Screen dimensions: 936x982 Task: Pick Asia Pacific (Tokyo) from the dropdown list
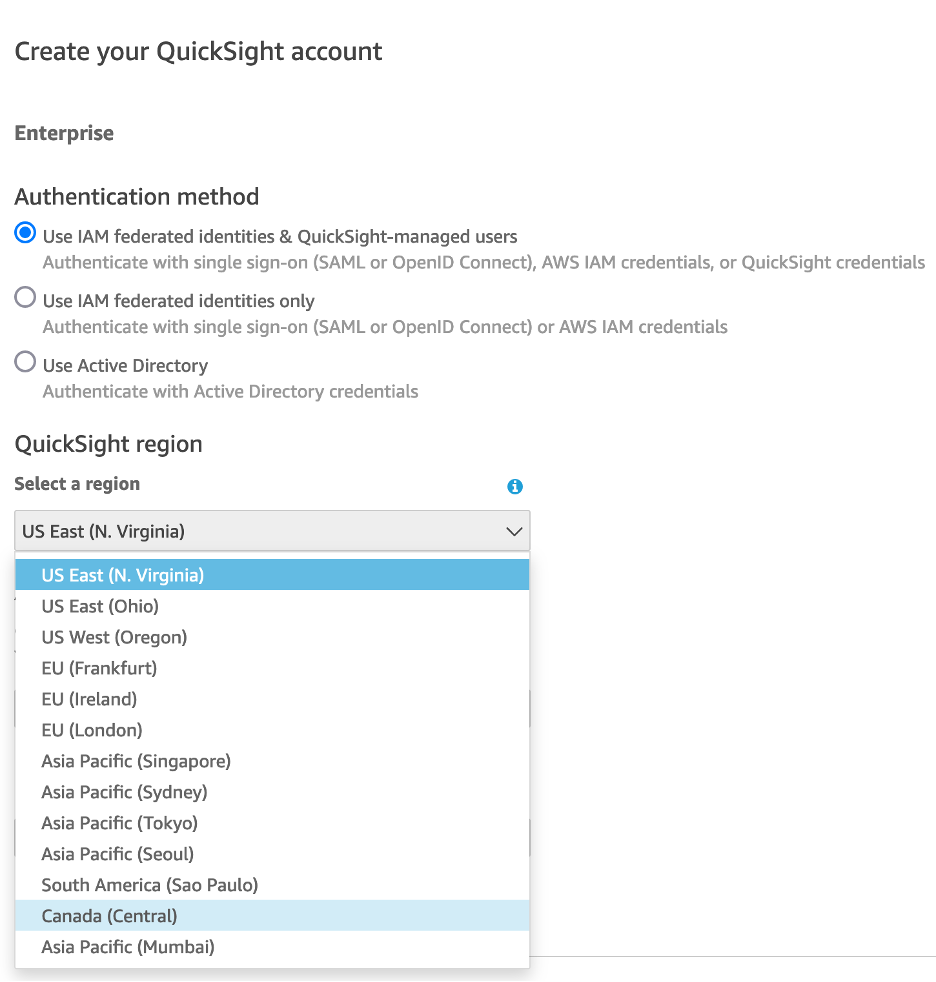(x=118, y=822)
